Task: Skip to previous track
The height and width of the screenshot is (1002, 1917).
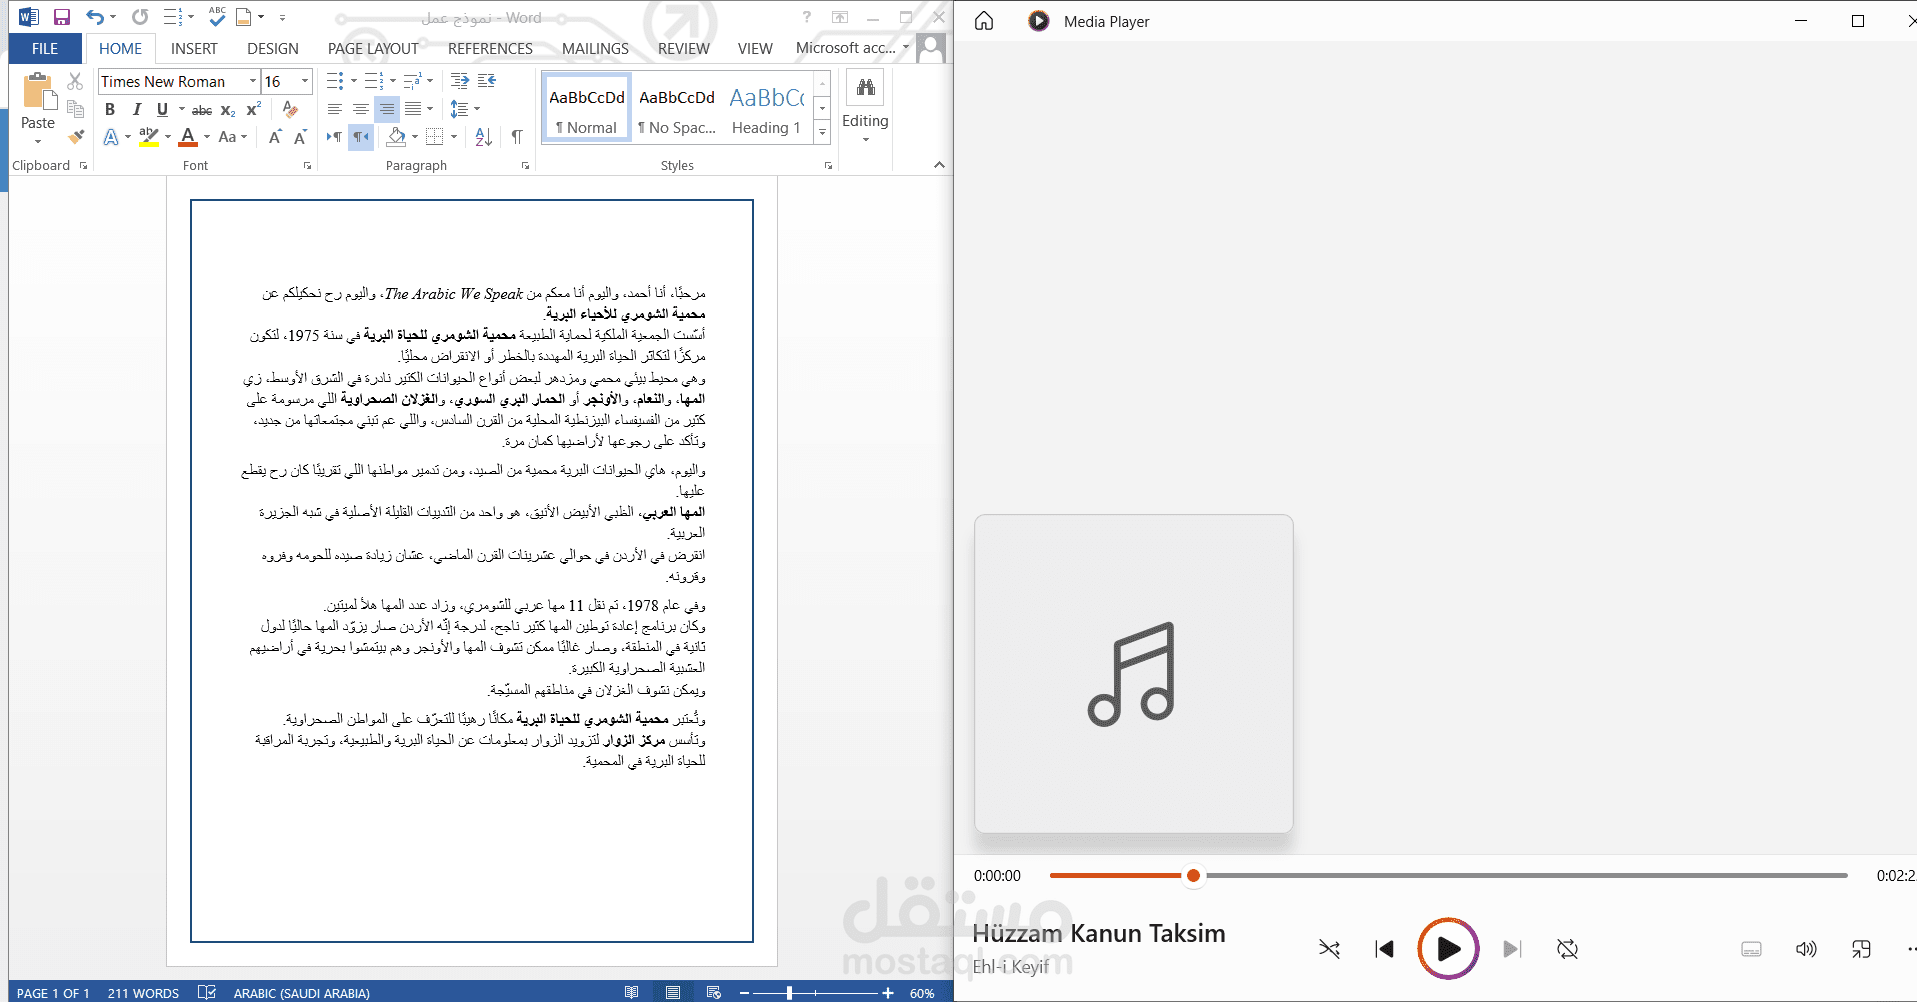Action: (1385, 949)
